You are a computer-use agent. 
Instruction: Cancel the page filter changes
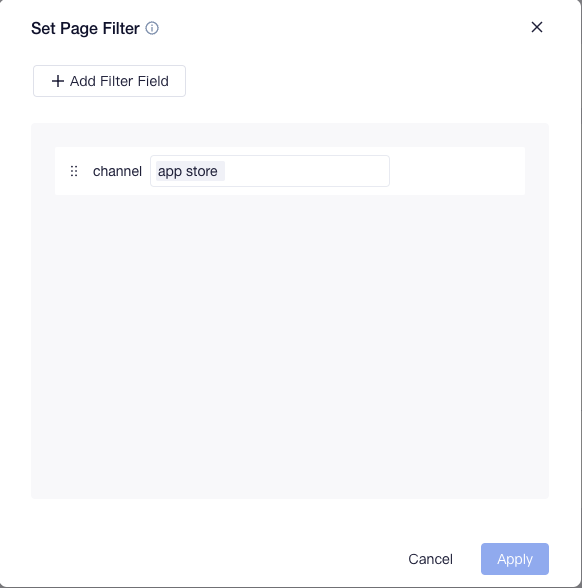coord(430,559)
